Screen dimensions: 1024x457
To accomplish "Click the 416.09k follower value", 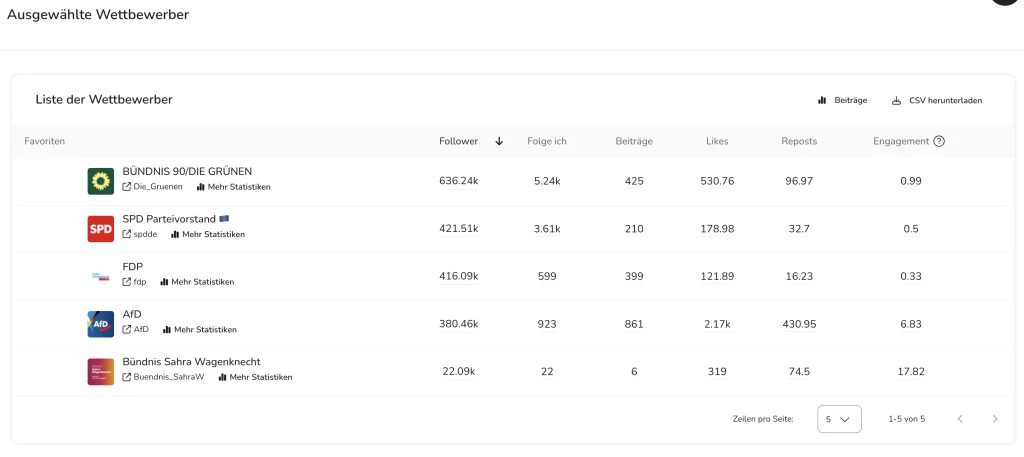I will pyautogui.click(x=458, y=277).
